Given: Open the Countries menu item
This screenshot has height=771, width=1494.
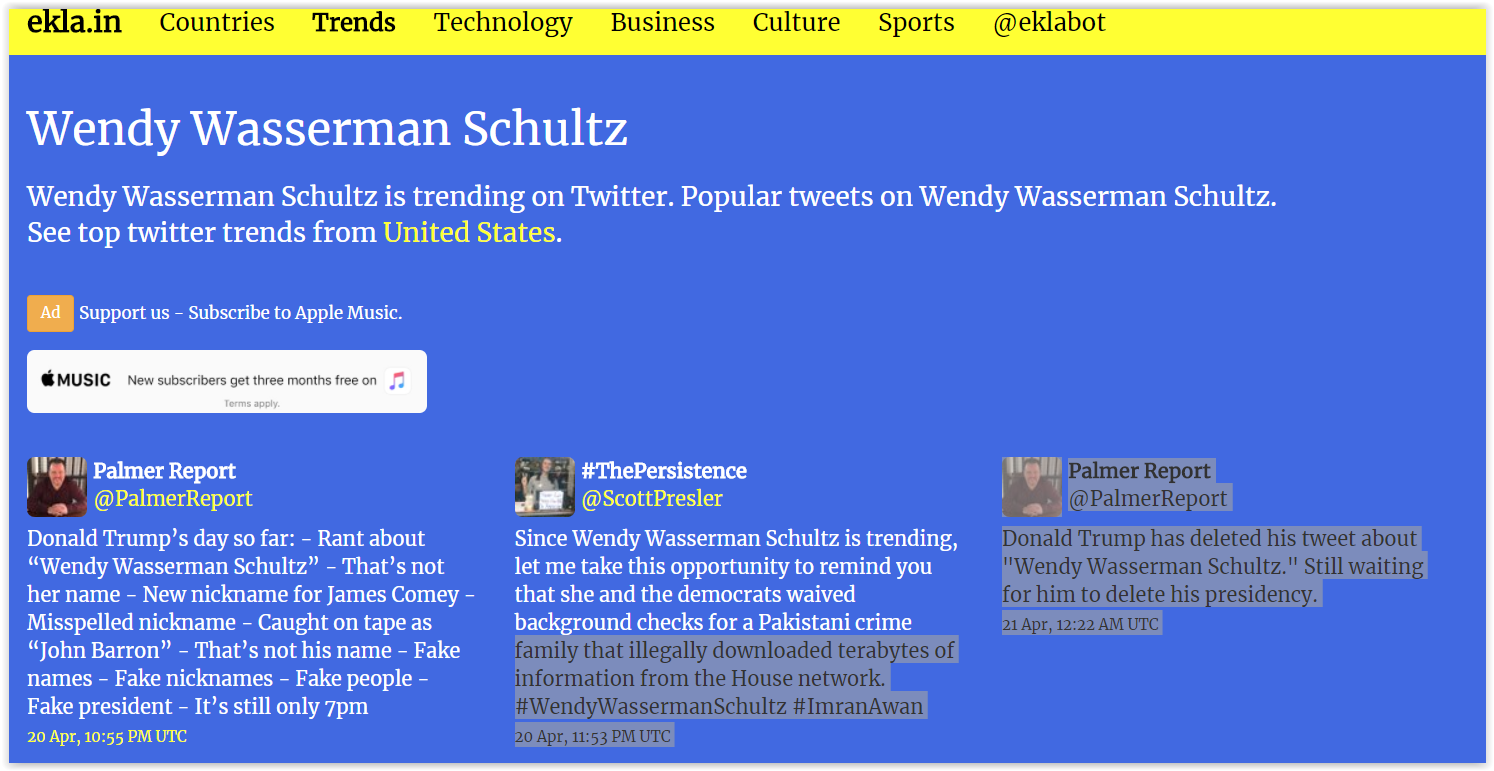Looking at the screenshot, I should 217,22.
